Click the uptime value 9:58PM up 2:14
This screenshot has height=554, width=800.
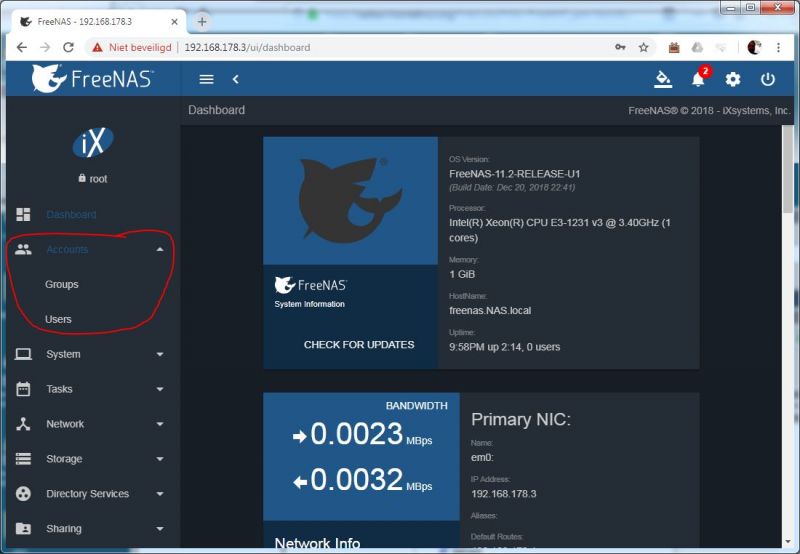pos(504,347)
